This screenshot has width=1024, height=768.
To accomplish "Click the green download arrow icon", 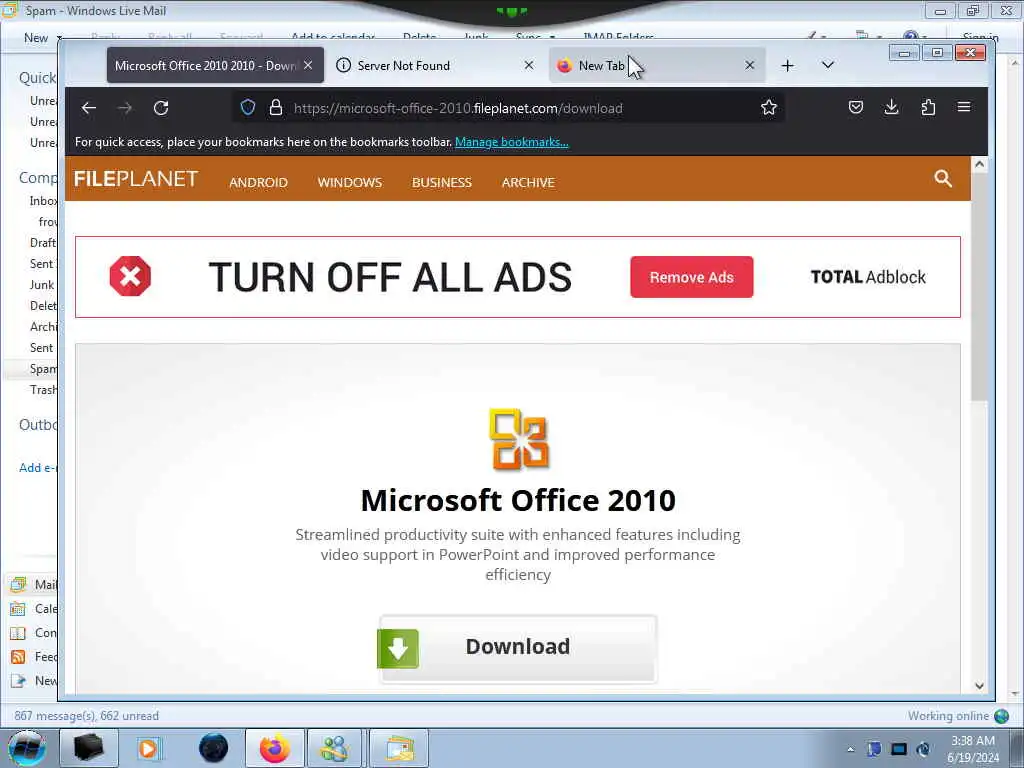I will 398,648.
